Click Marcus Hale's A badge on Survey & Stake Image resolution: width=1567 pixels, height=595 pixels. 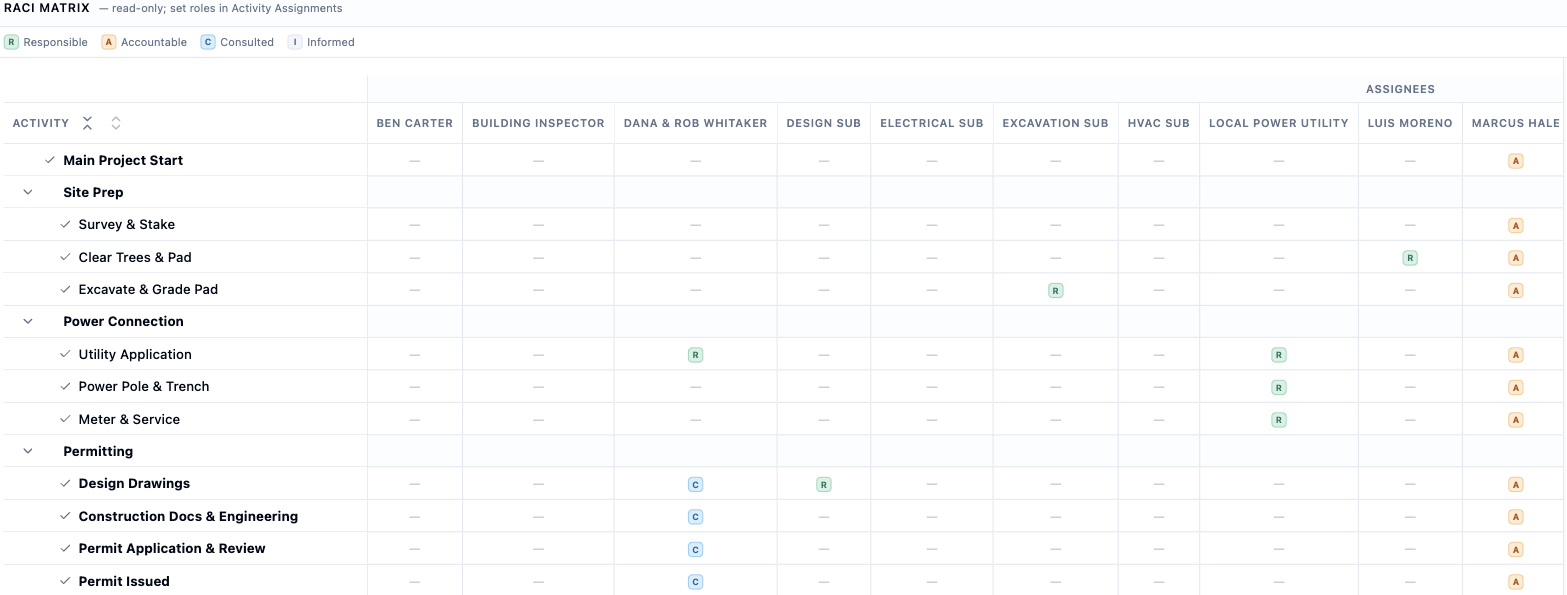click(x=1515, y=226)
